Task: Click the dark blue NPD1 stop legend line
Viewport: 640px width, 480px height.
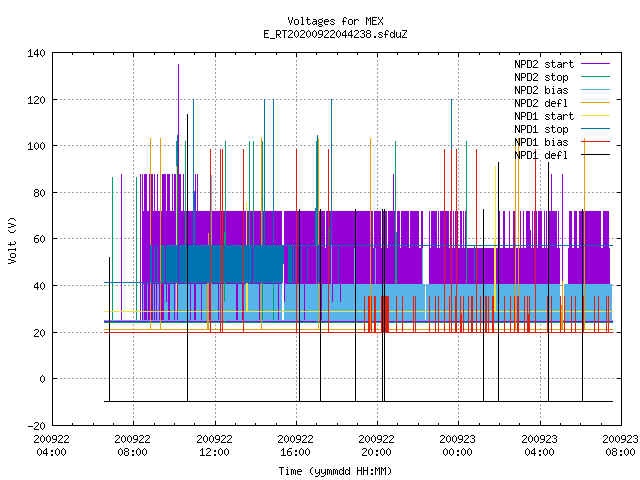Action: click(x=596, y=129)
